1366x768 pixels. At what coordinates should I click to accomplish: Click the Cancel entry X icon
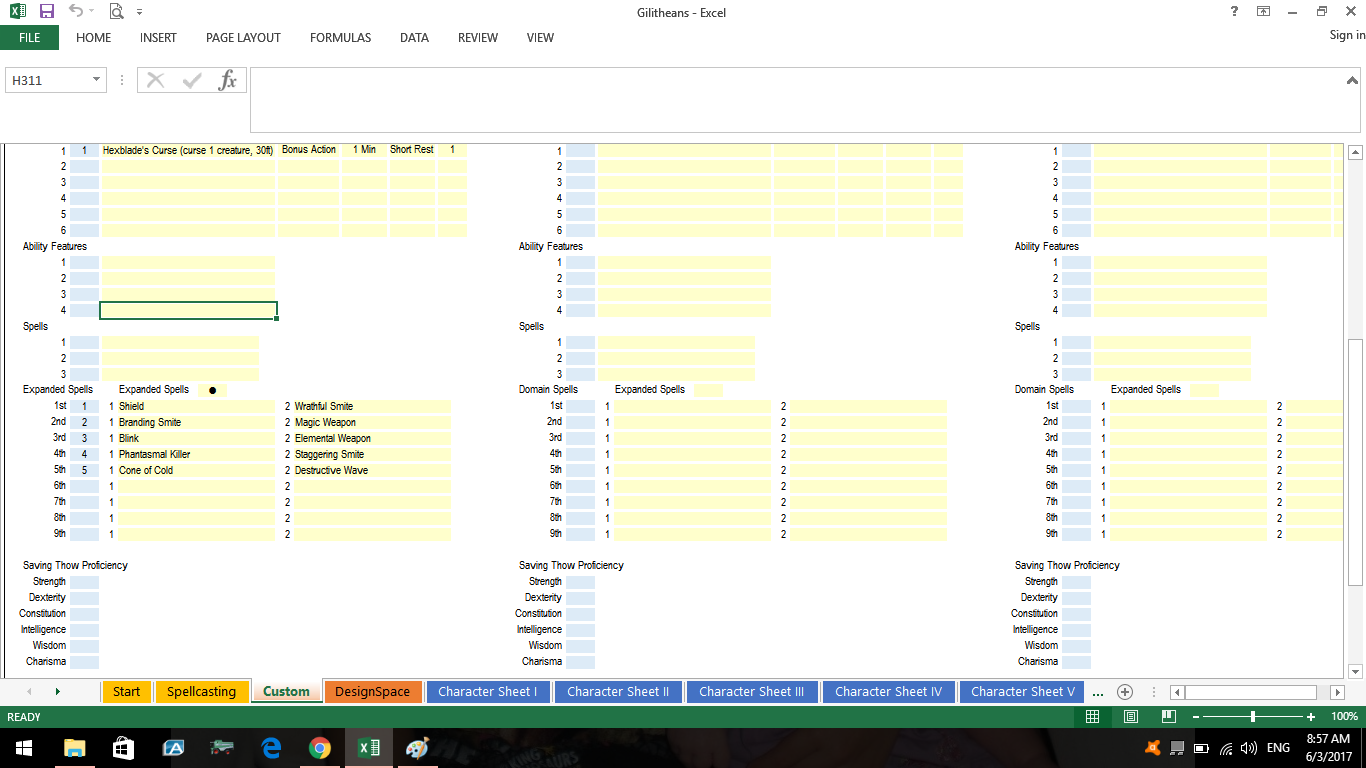pyautogui.click(x=155, y=80)
